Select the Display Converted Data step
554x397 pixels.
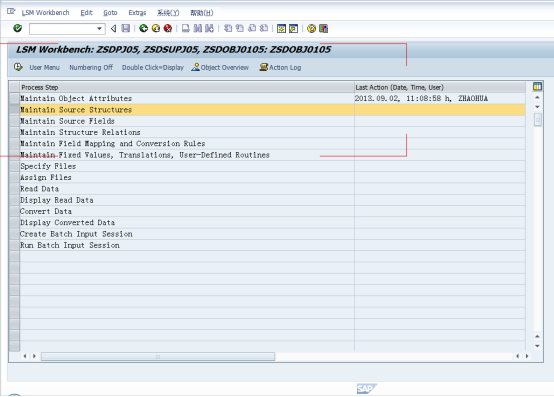[187, 223]
